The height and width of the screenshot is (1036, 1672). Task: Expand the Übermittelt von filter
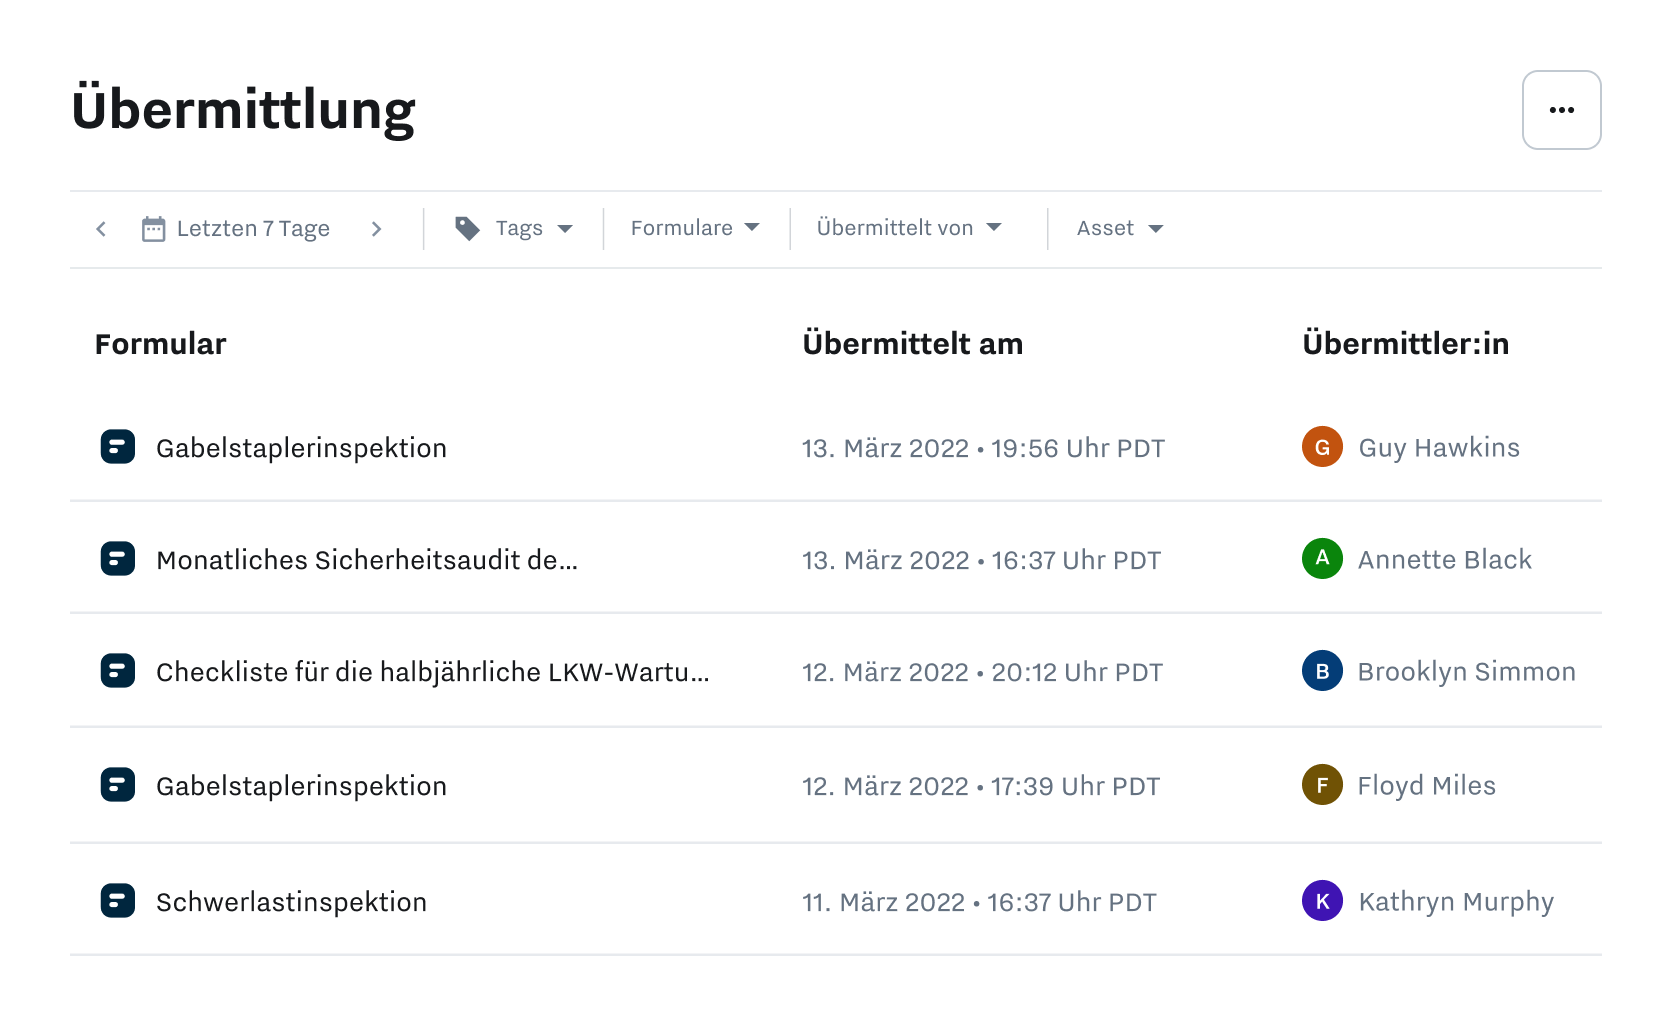pos(908,228)
